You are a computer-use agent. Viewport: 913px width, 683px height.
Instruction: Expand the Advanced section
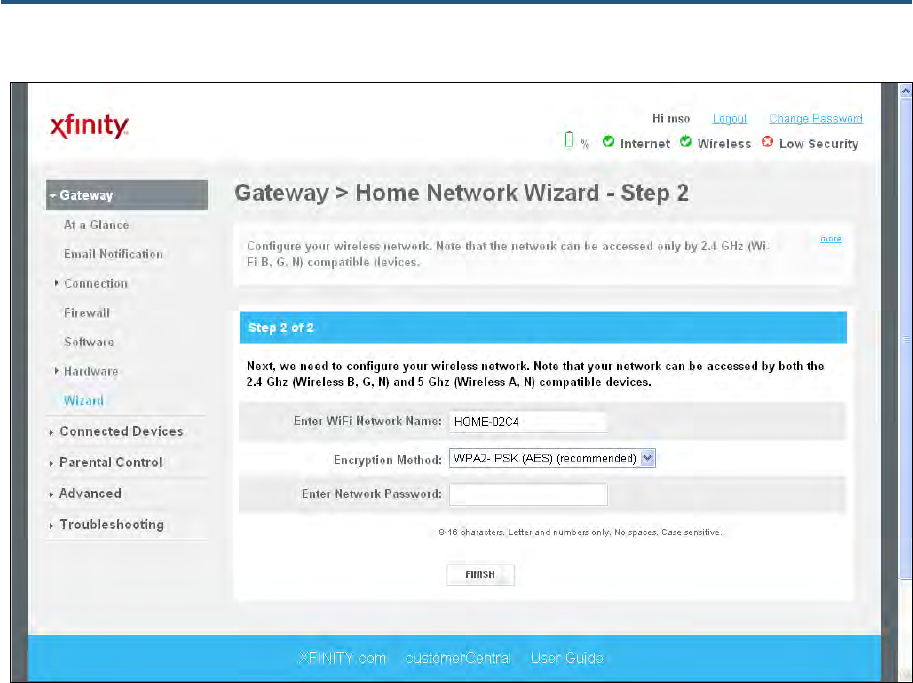pyautogui.click(x=90, y=493)
